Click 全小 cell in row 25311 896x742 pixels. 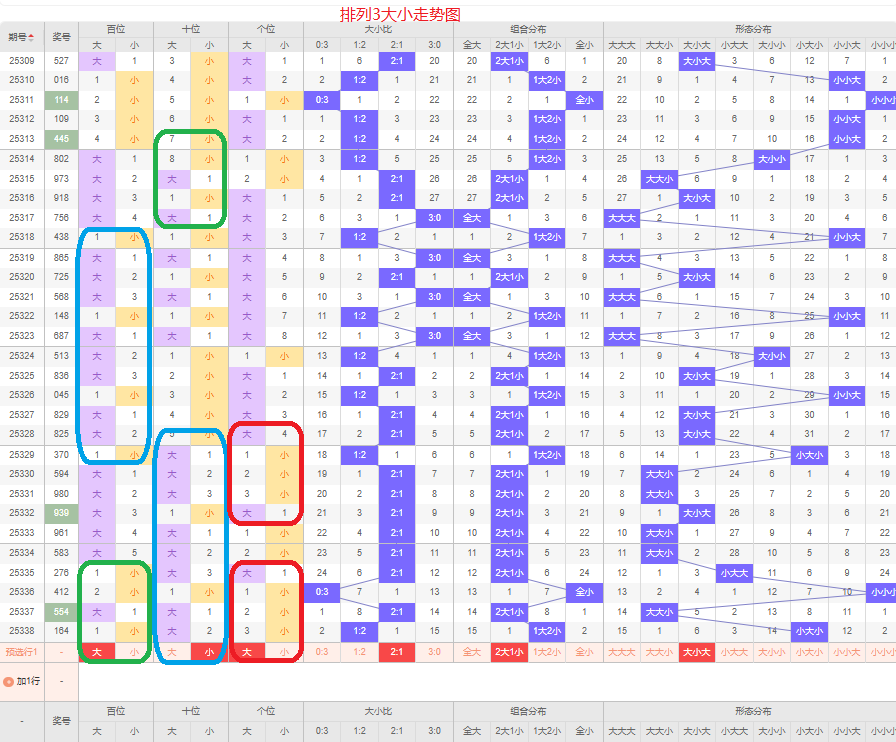pyautogui.click(x=584, y=100)
